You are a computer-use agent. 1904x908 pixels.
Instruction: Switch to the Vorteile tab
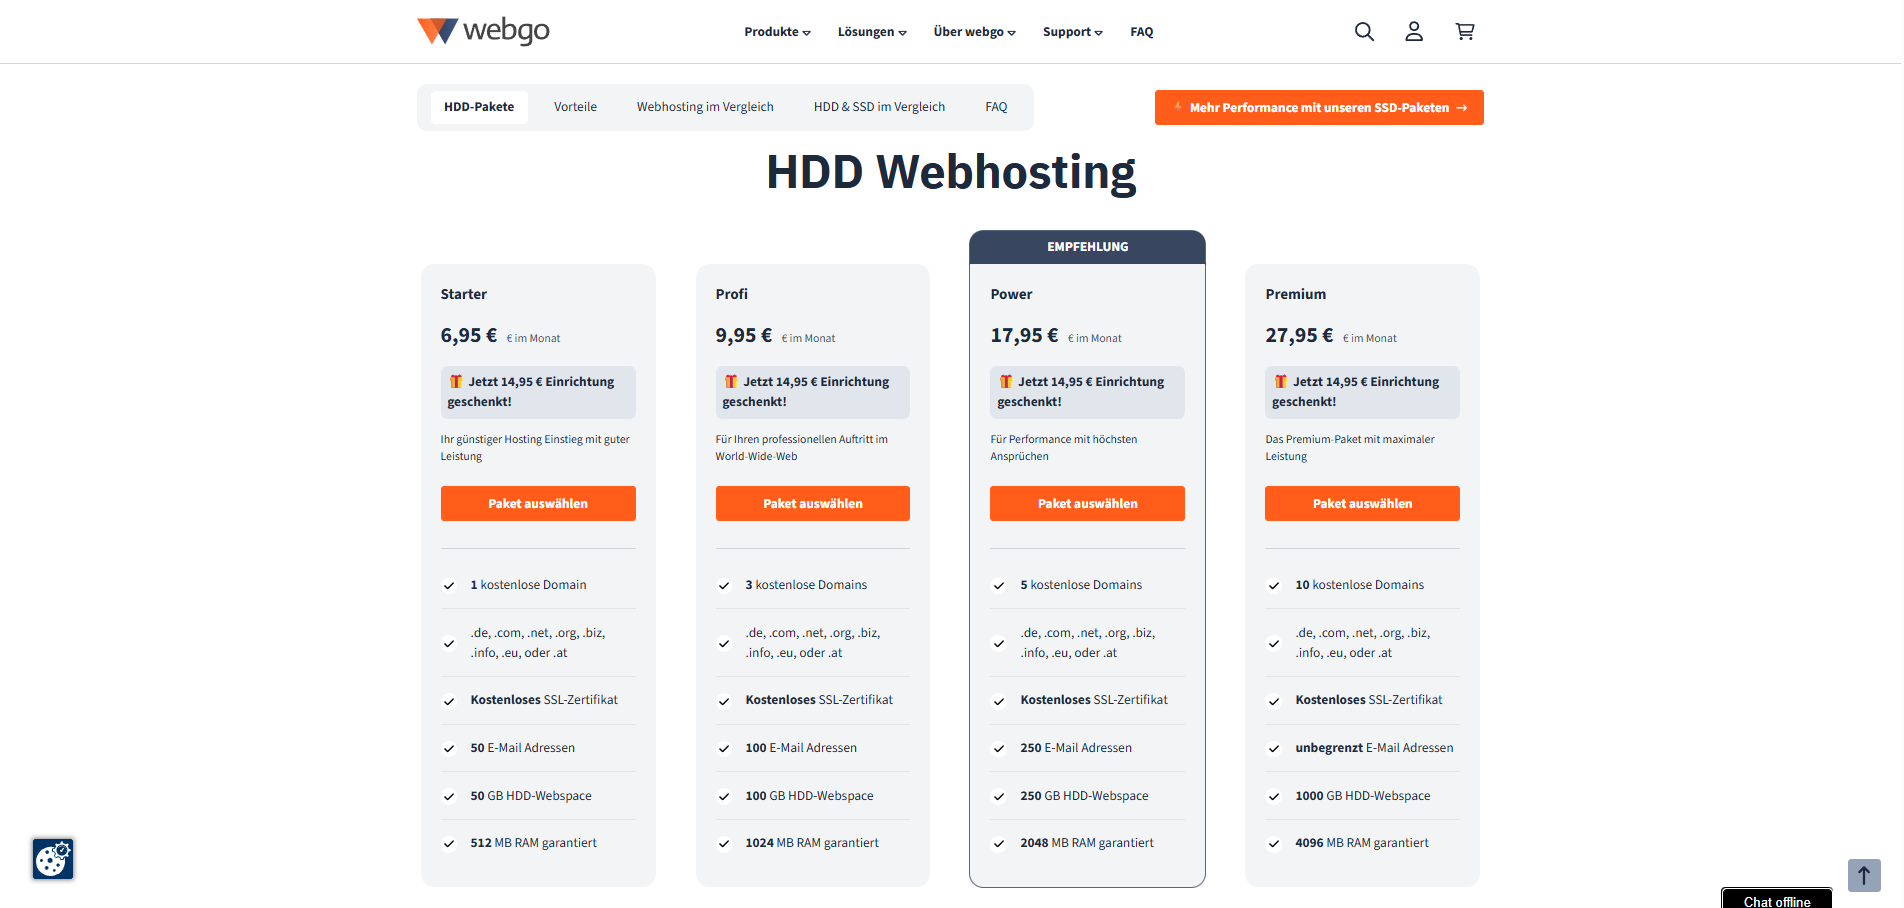[575, 106]
